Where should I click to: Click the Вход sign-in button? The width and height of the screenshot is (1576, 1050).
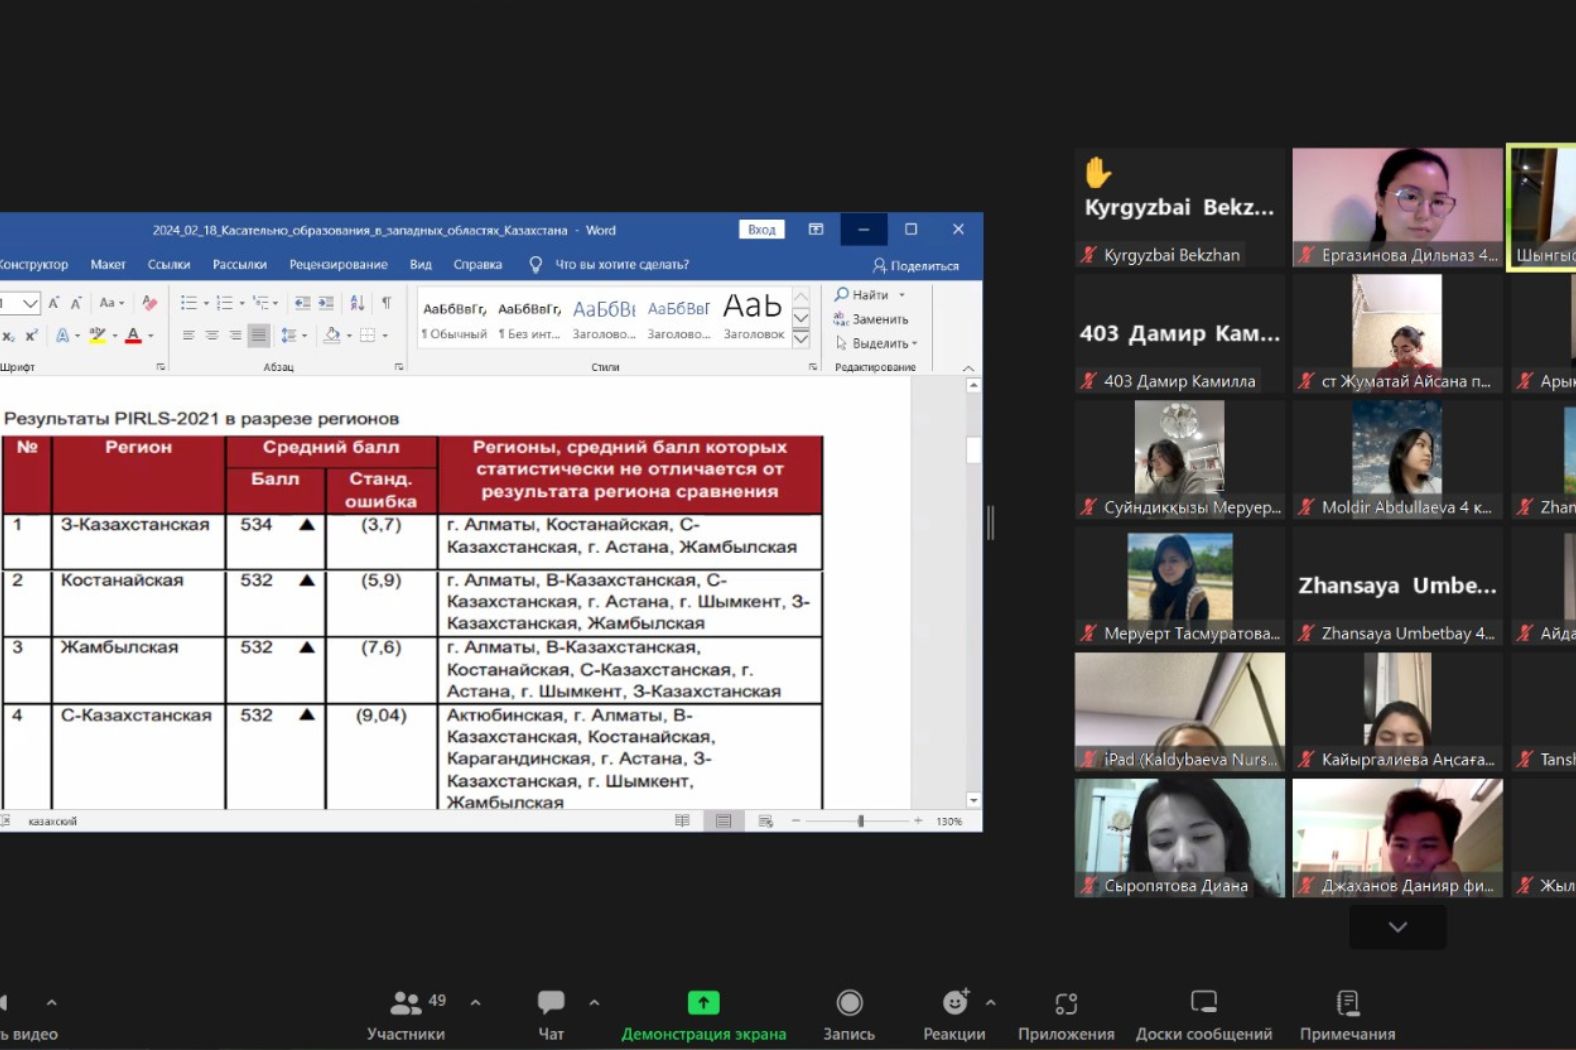coord(761,230)
